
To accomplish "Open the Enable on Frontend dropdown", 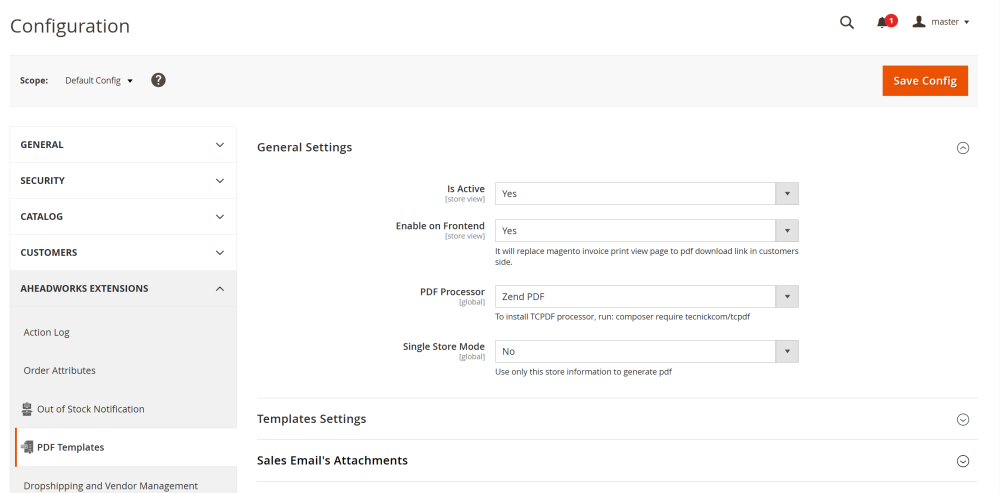I will coord(647,230).
